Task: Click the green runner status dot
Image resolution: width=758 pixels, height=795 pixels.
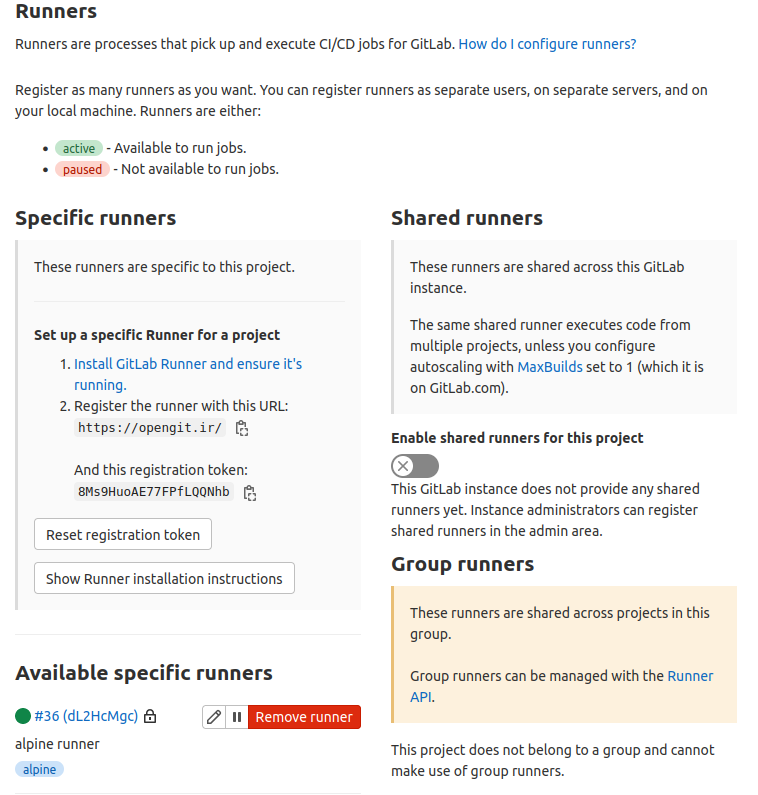Action: pos(23,716)
